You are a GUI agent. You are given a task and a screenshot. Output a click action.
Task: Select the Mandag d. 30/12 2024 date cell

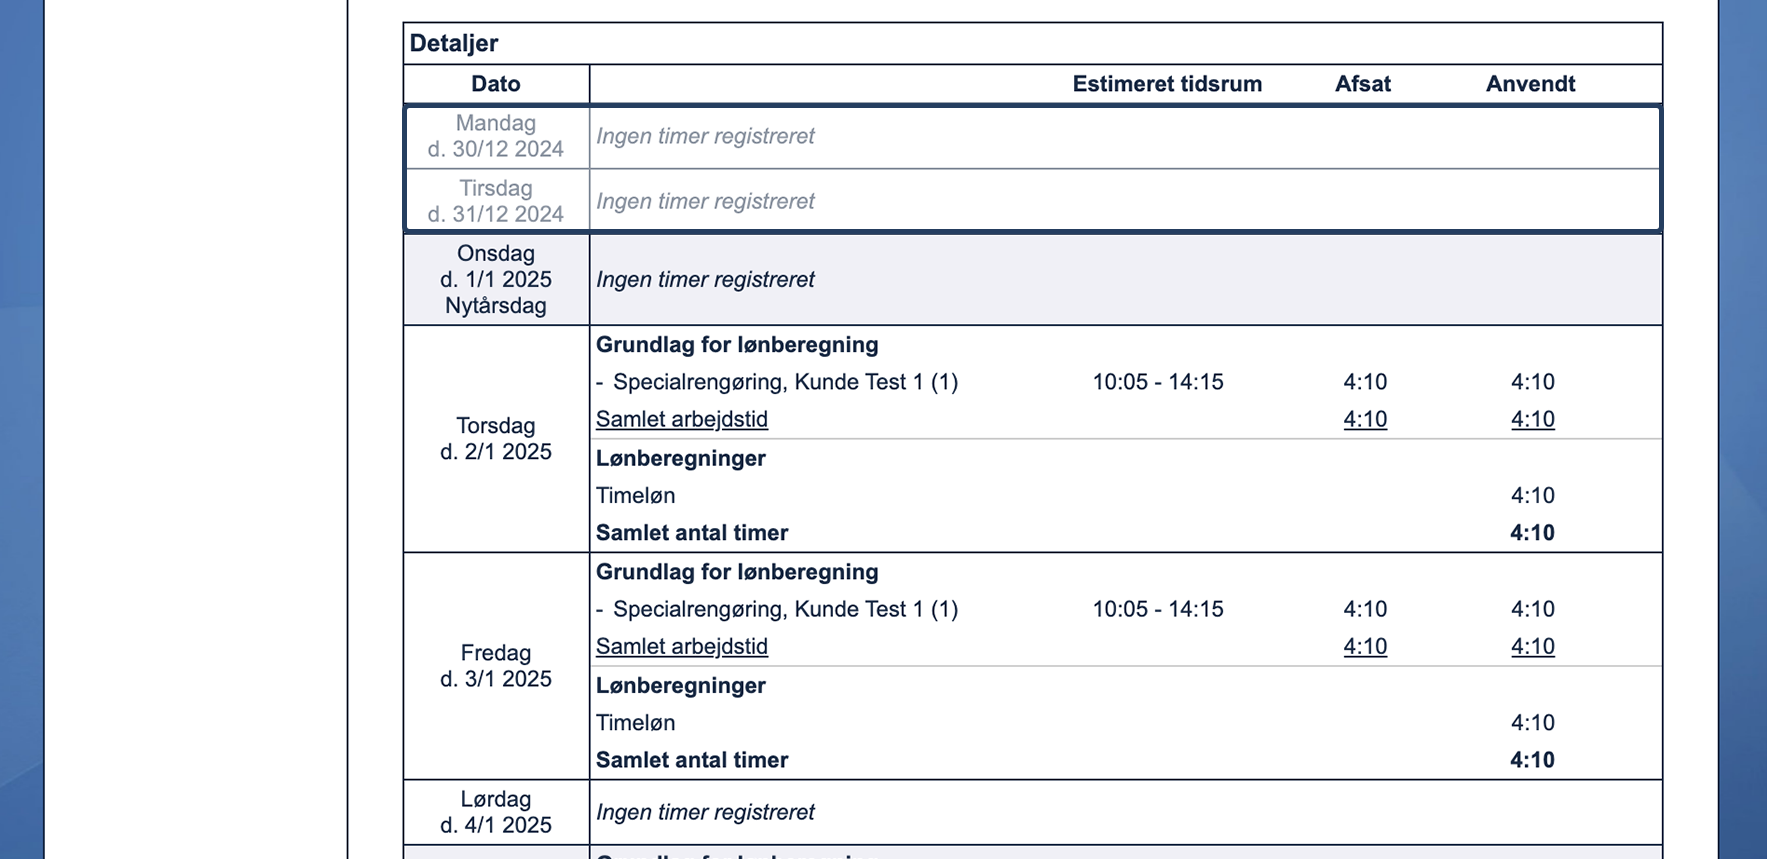point(496,136)
